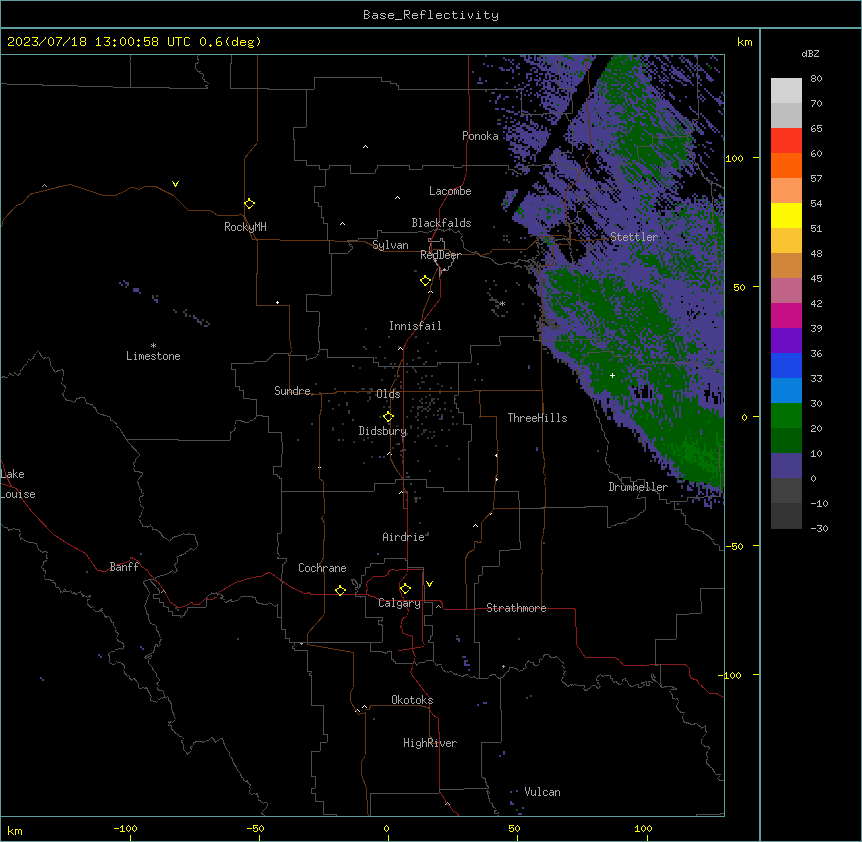Click the RockyMH label
Image resolution: width=862 pixels, height=842 pixels.
(x=245, y=227)
